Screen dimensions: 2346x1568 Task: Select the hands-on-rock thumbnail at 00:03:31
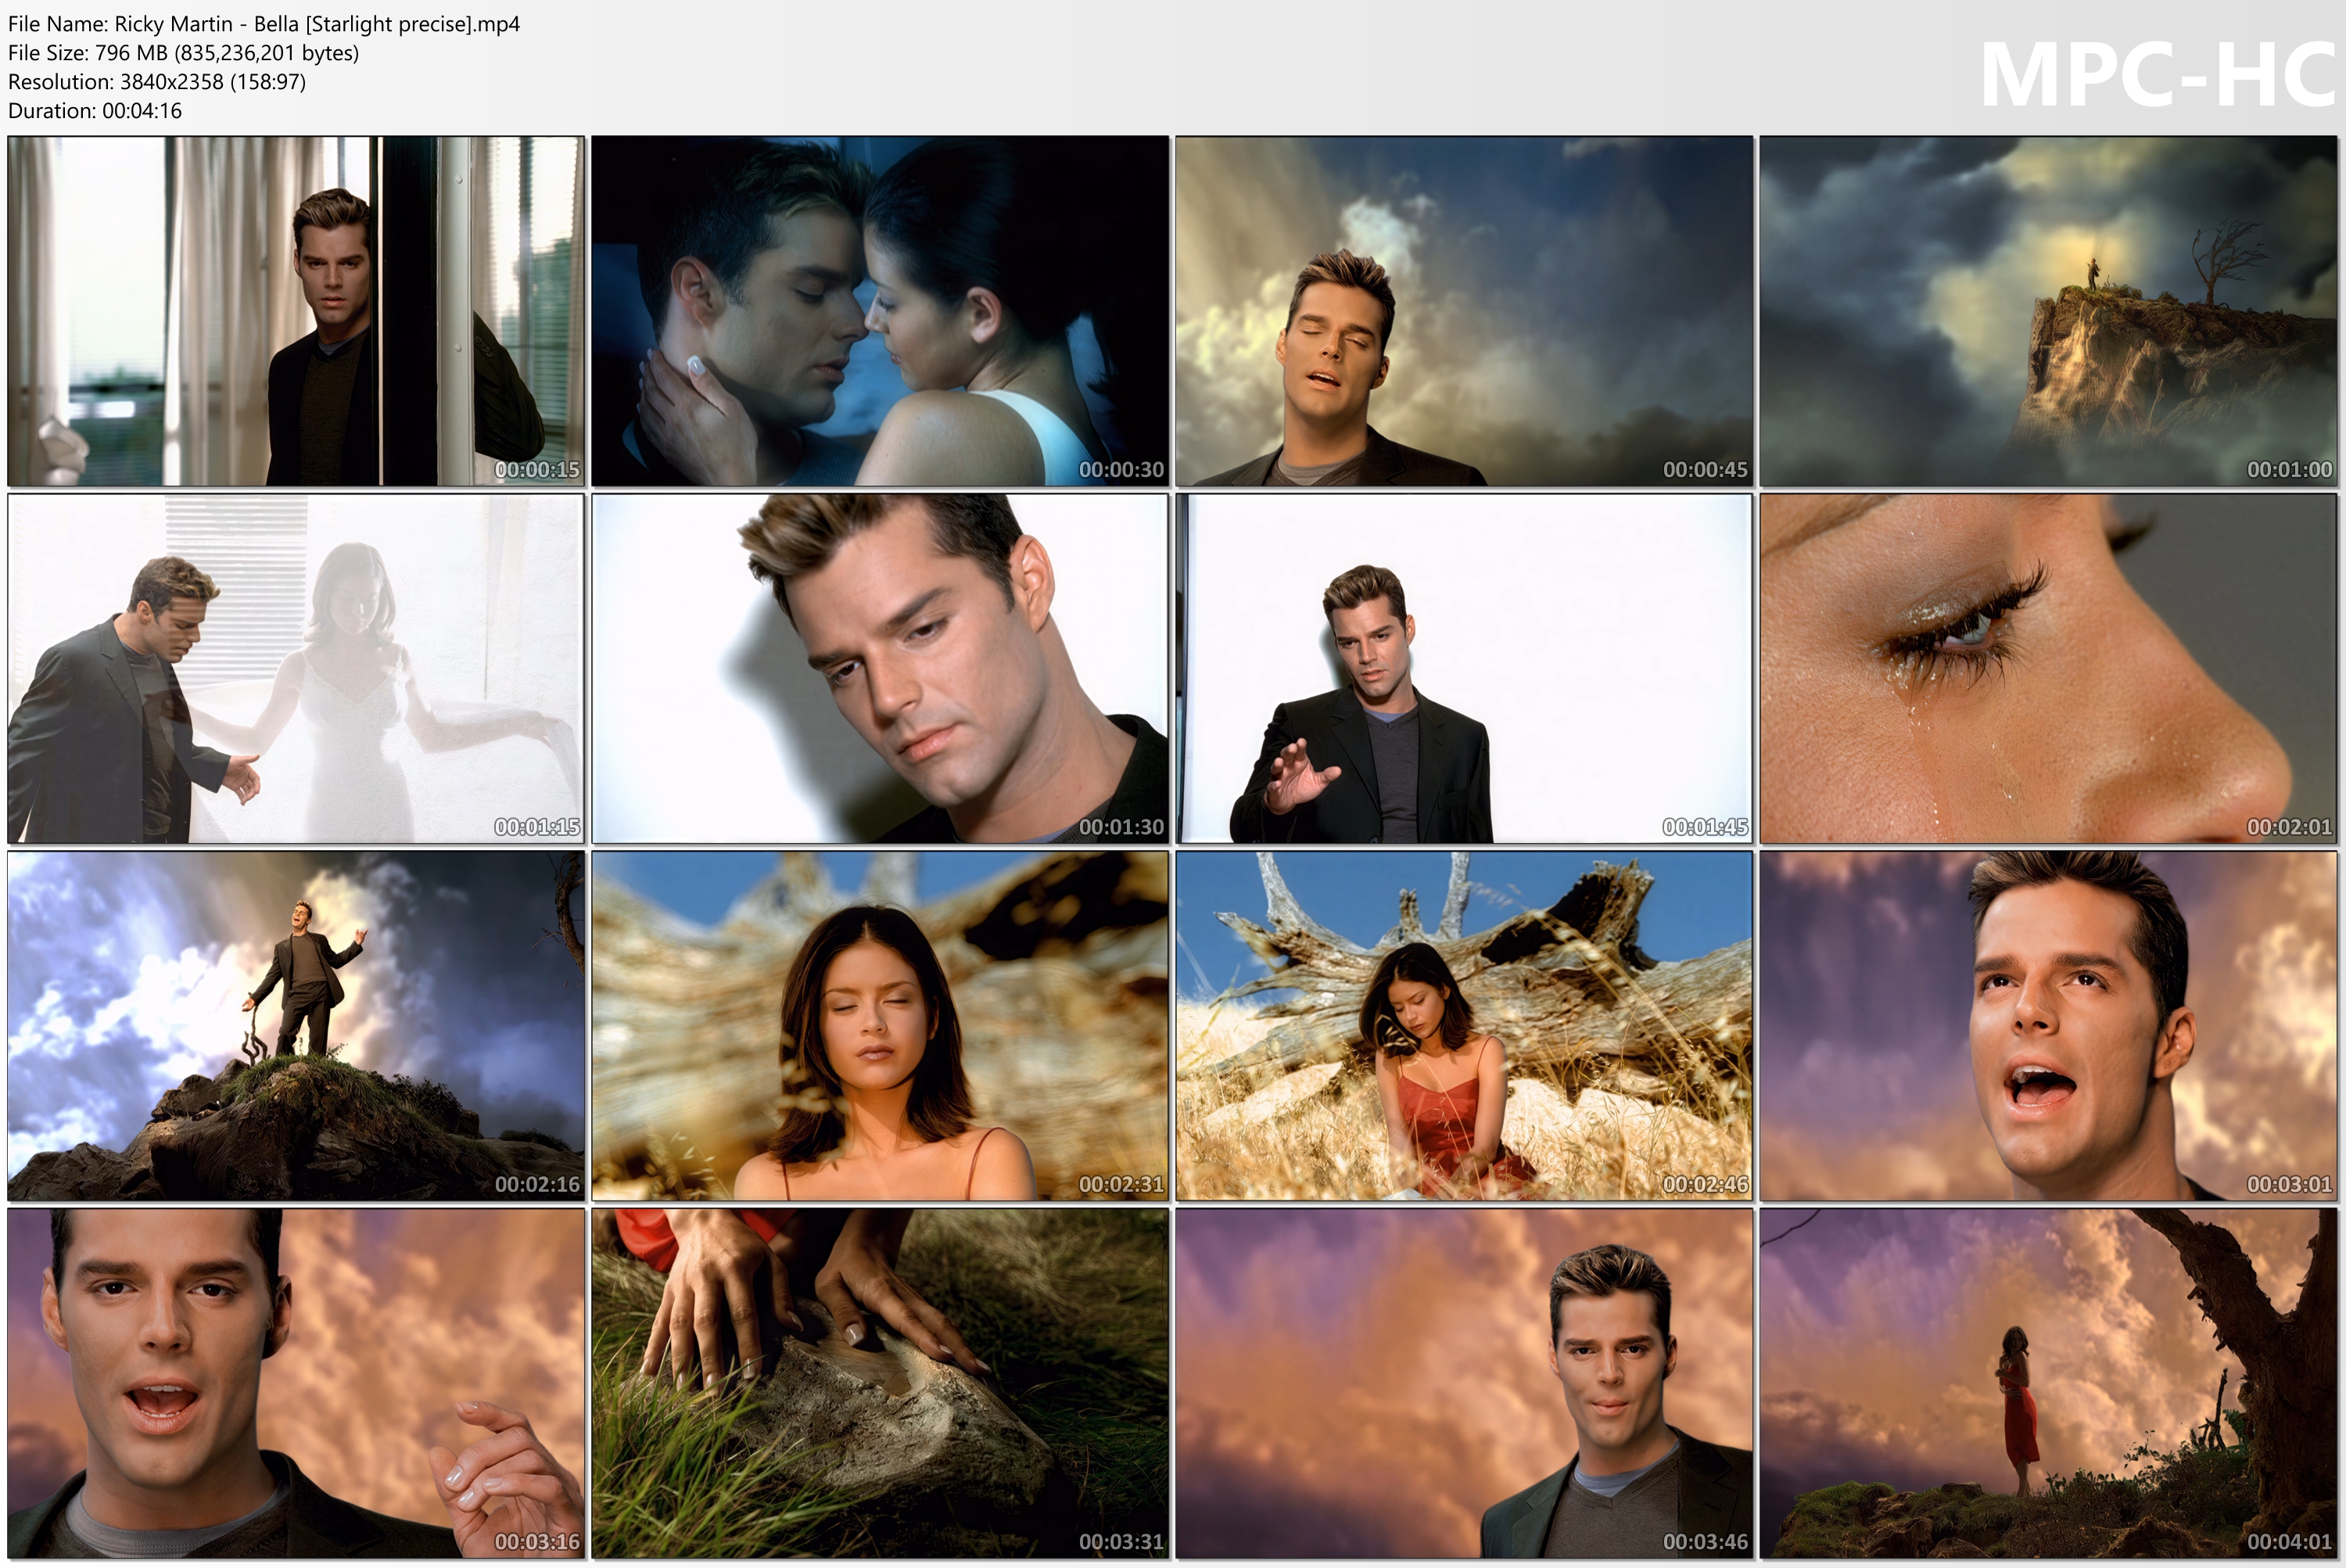[x=880, y=1384]
